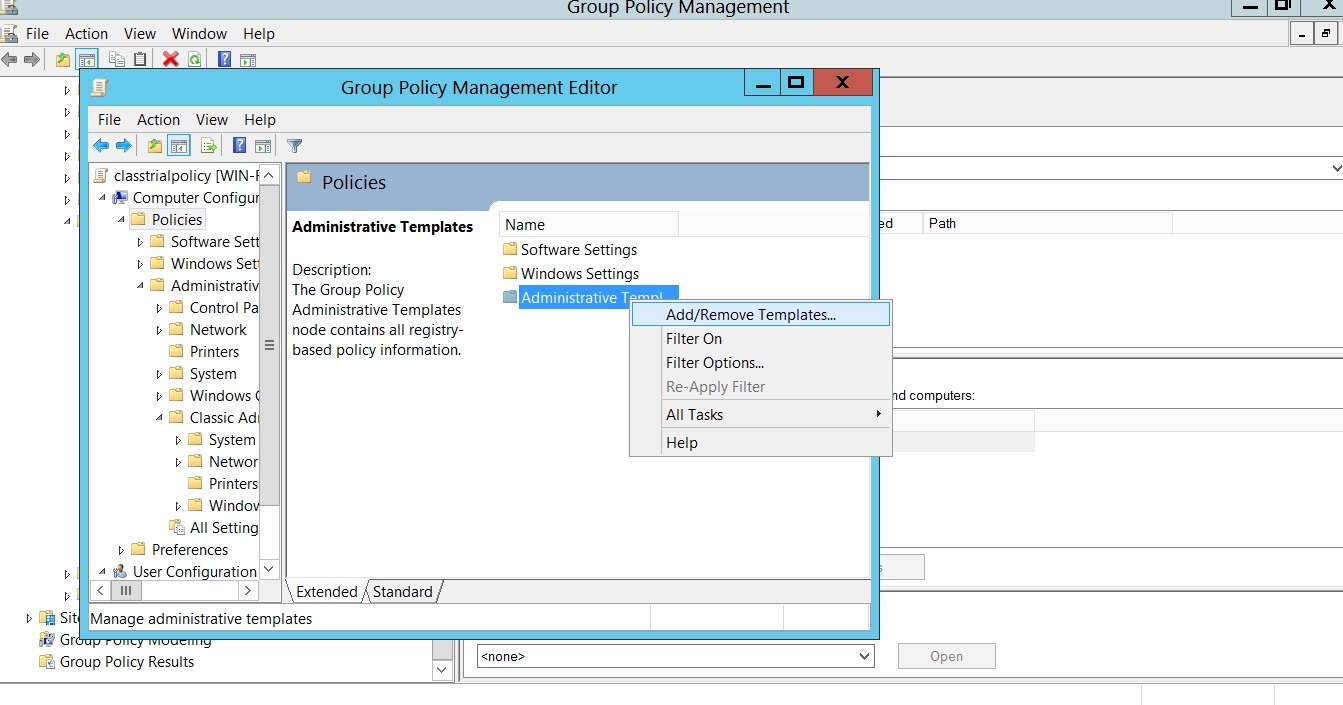Open the <none> combo box dropdown

864,657
